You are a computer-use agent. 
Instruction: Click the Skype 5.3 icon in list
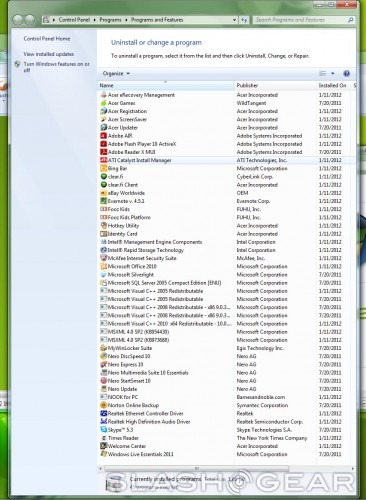104,430
